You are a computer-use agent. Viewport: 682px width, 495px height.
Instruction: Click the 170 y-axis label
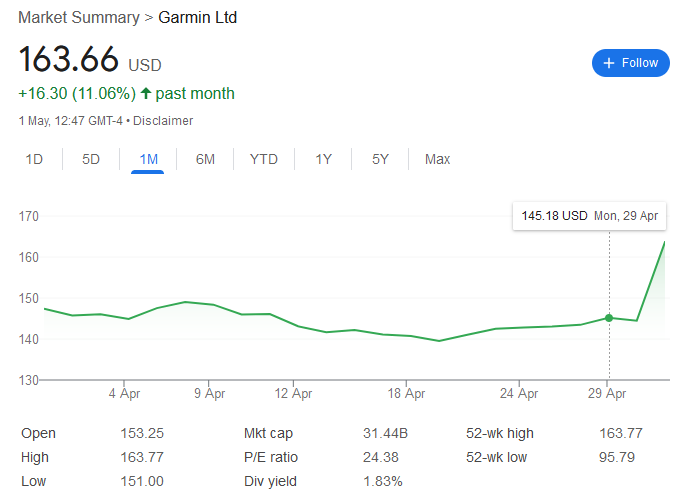29,216
